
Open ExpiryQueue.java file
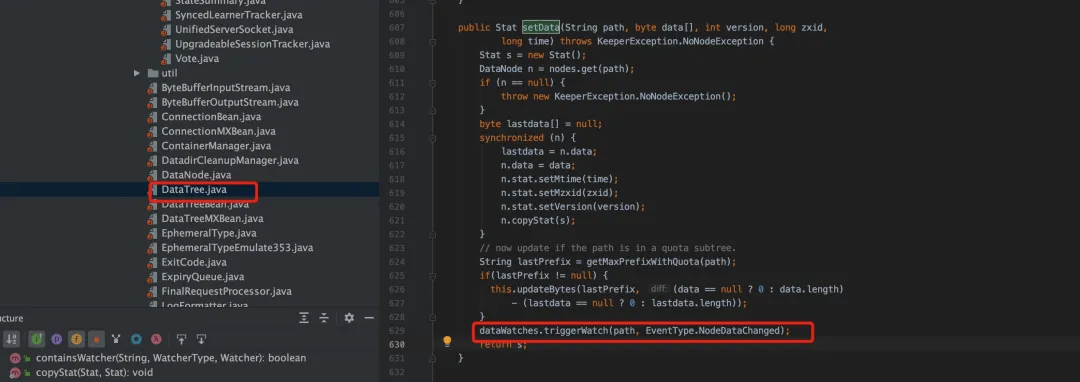coord(202,277)
